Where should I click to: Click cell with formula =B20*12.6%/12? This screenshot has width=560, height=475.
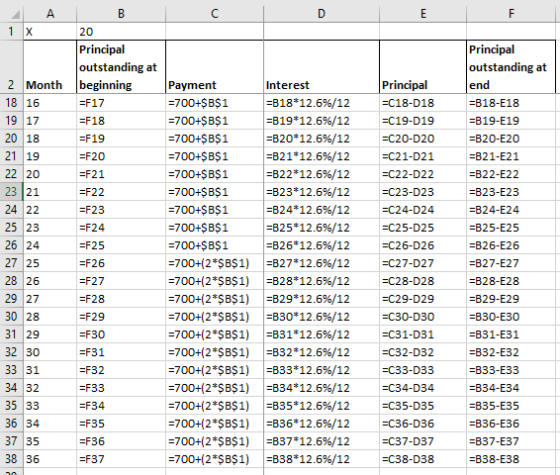click(321, 139)
